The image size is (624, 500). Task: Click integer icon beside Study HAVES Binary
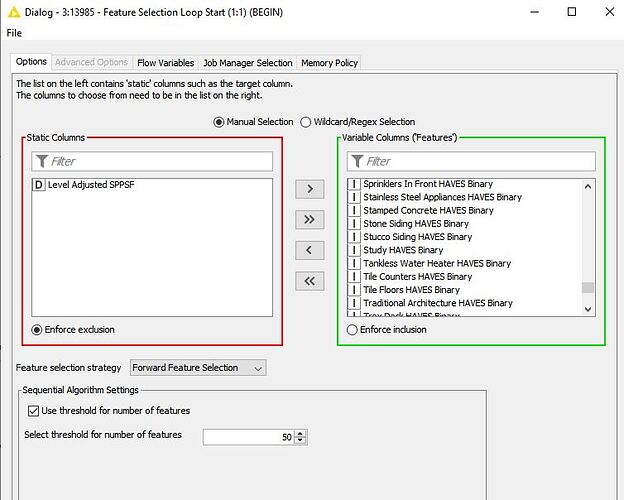pos(353,250)
